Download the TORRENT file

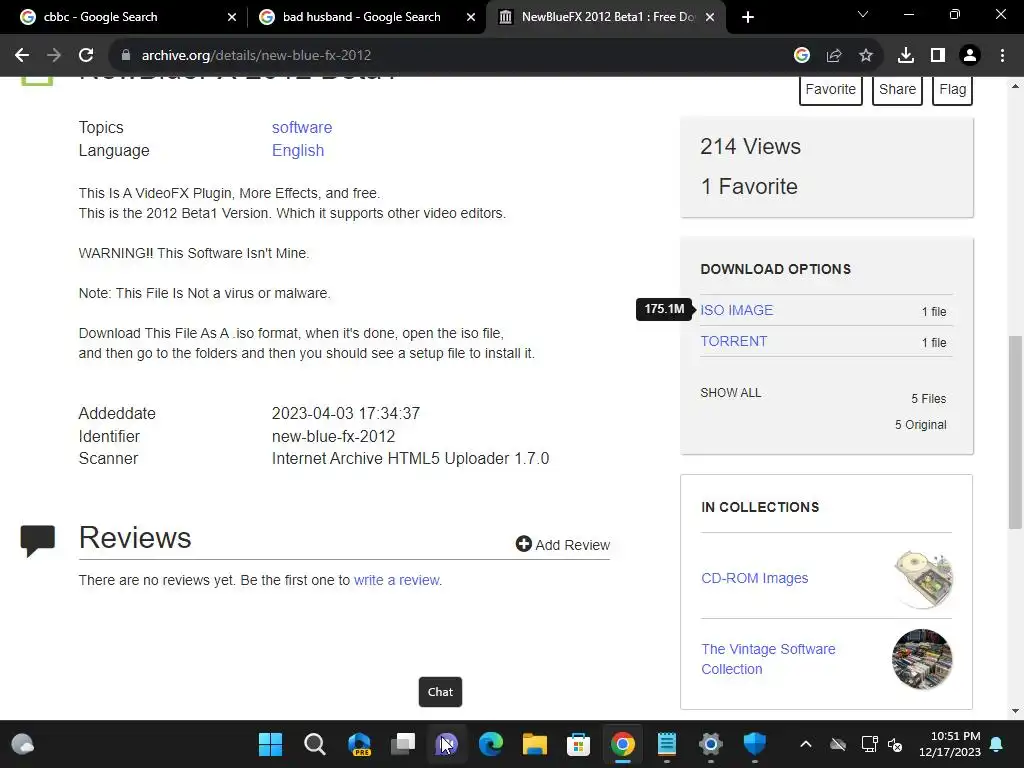(x=733, y=341)
